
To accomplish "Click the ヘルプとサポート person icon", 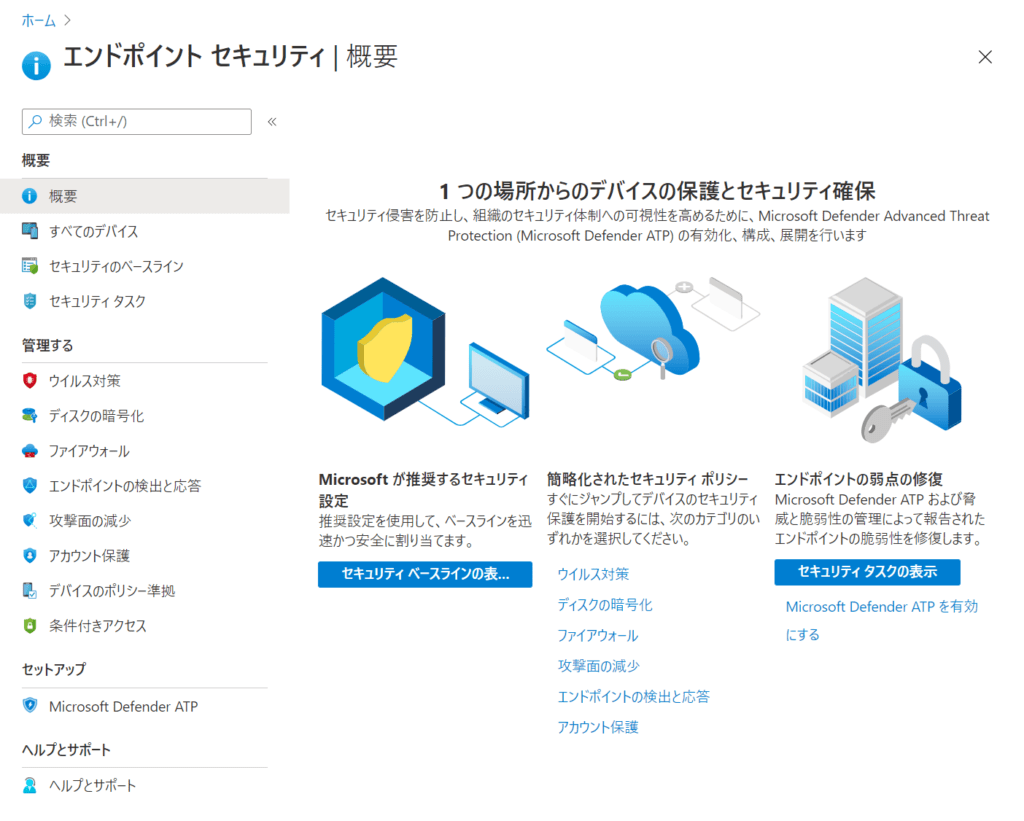I will click(x=29, y=785).
